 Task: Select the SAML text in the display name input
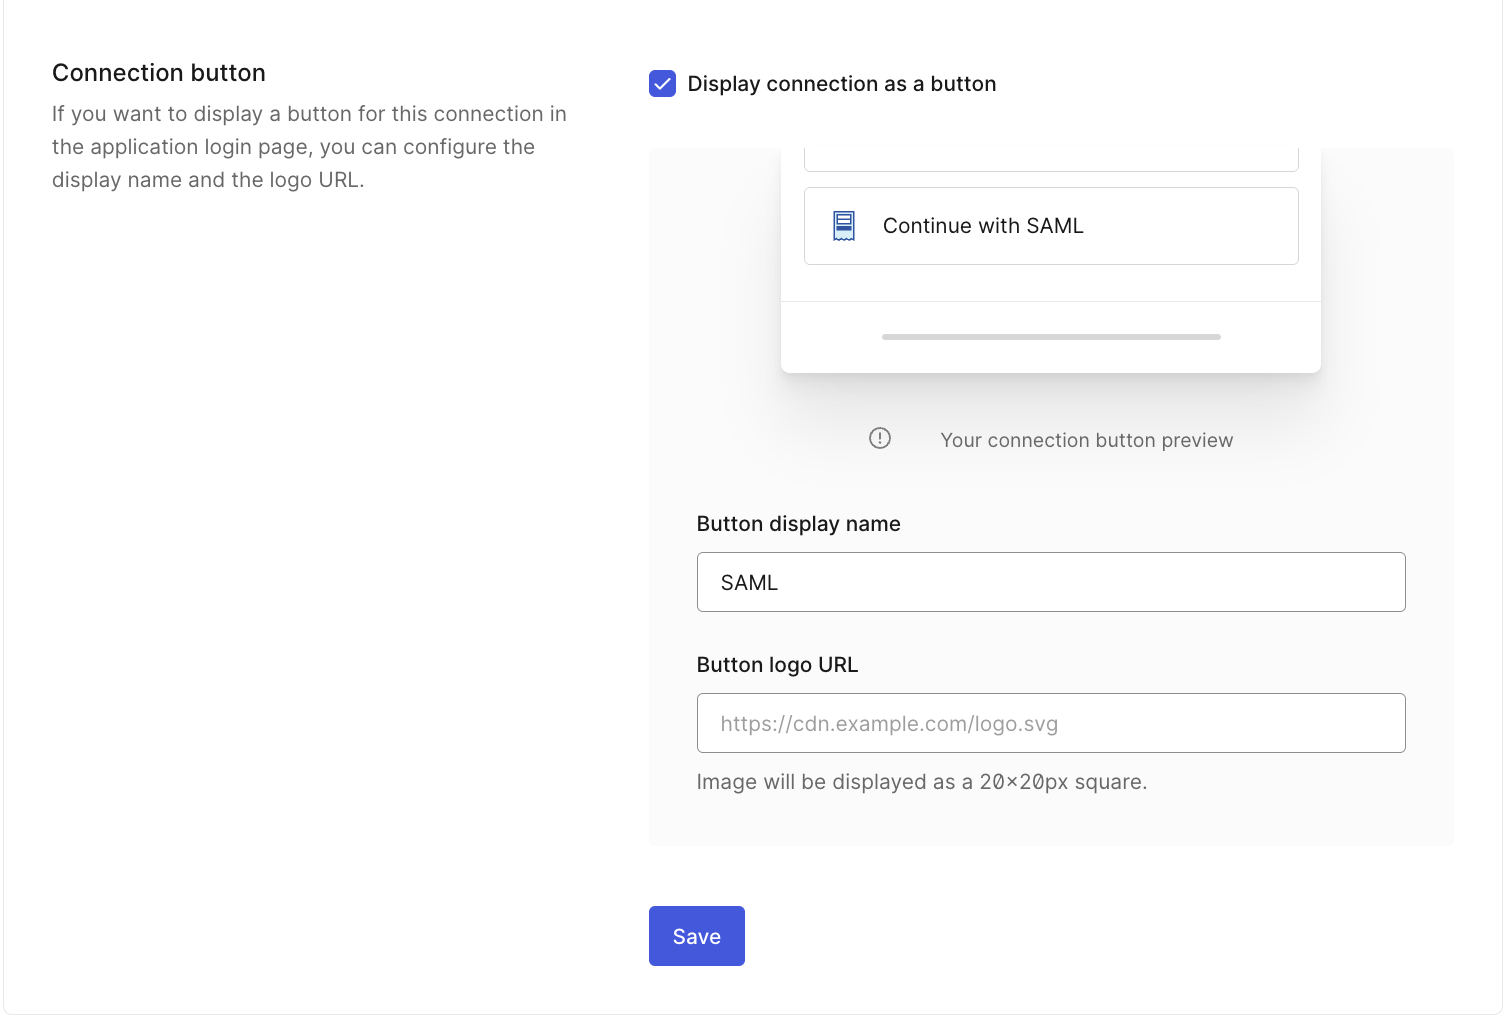point(748,581)
